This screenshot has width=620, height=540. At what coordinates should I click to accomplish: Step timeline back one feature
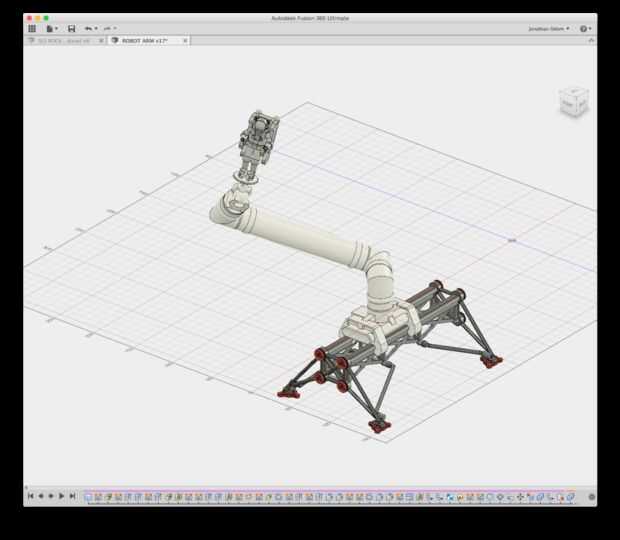click(41, 496)
